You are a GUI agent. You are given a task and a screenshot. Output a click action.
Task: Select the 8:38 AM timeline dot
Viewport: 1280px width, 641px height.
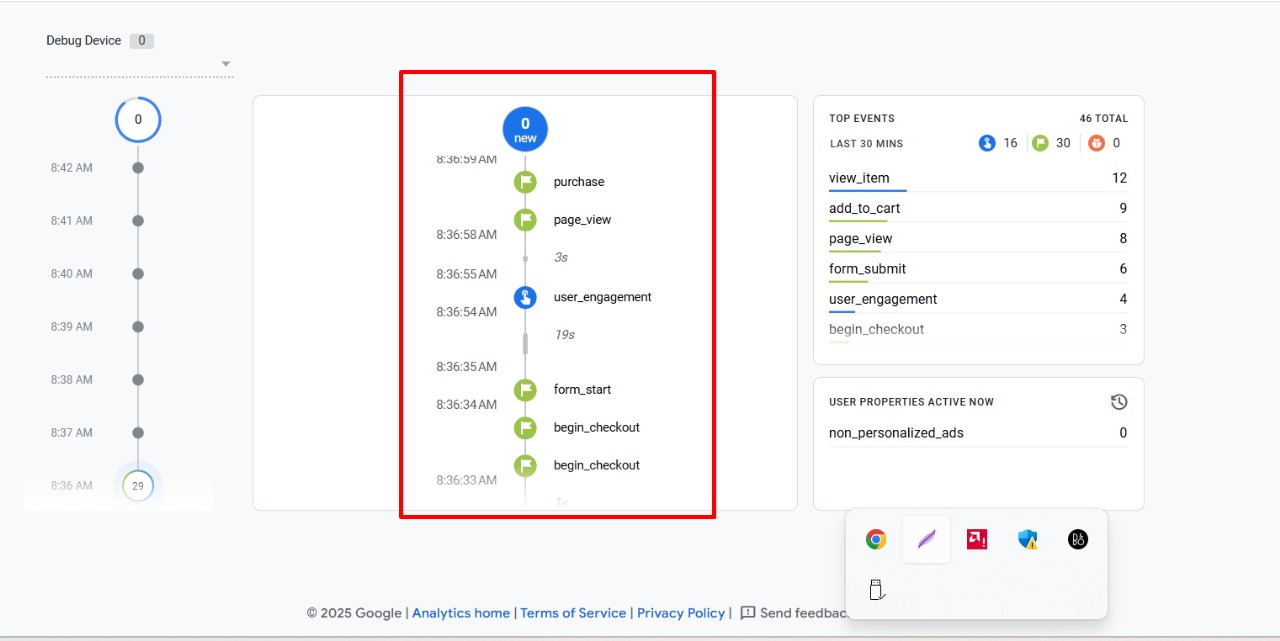click(138, 380)
